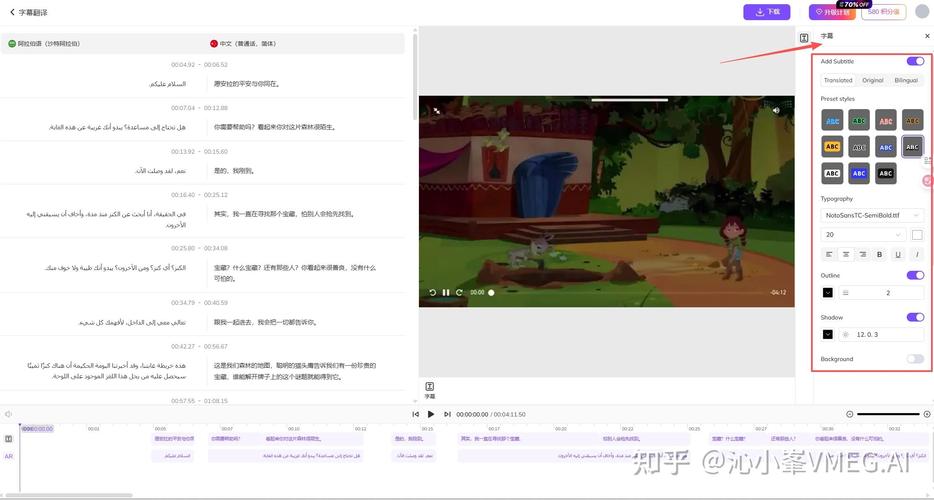Open the white text color swatch
Screen dimensions: 934x500
click(x=917, y=235)
